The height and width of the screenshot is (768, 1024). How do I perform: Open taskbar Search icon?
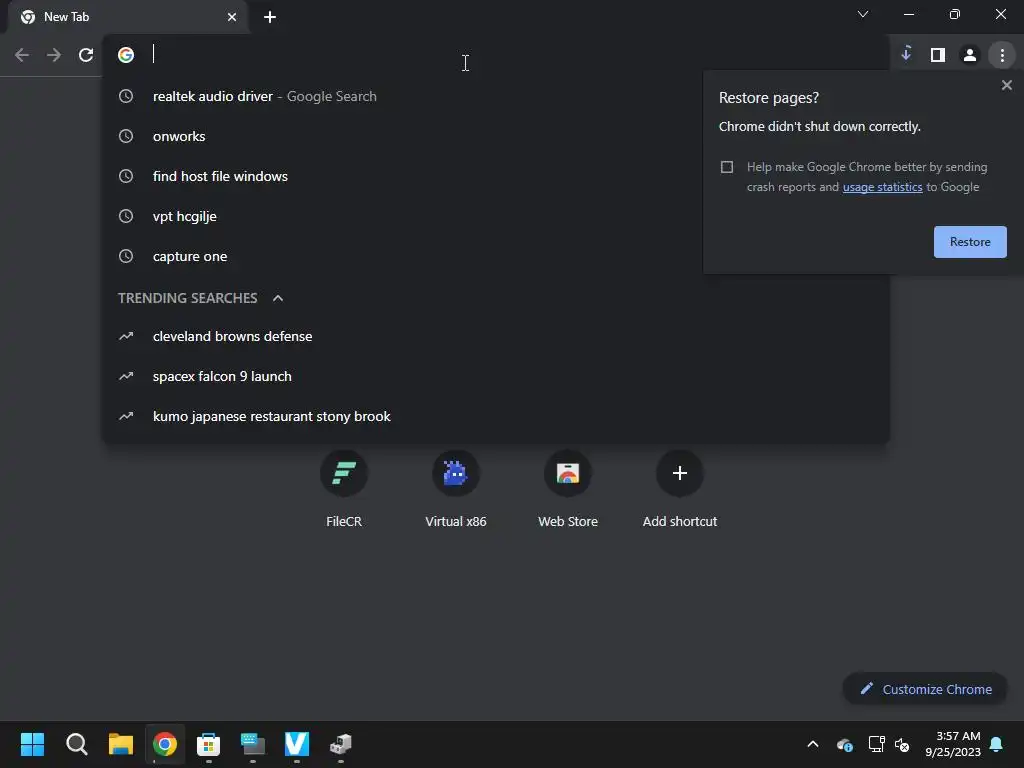(x=76, y=744)
